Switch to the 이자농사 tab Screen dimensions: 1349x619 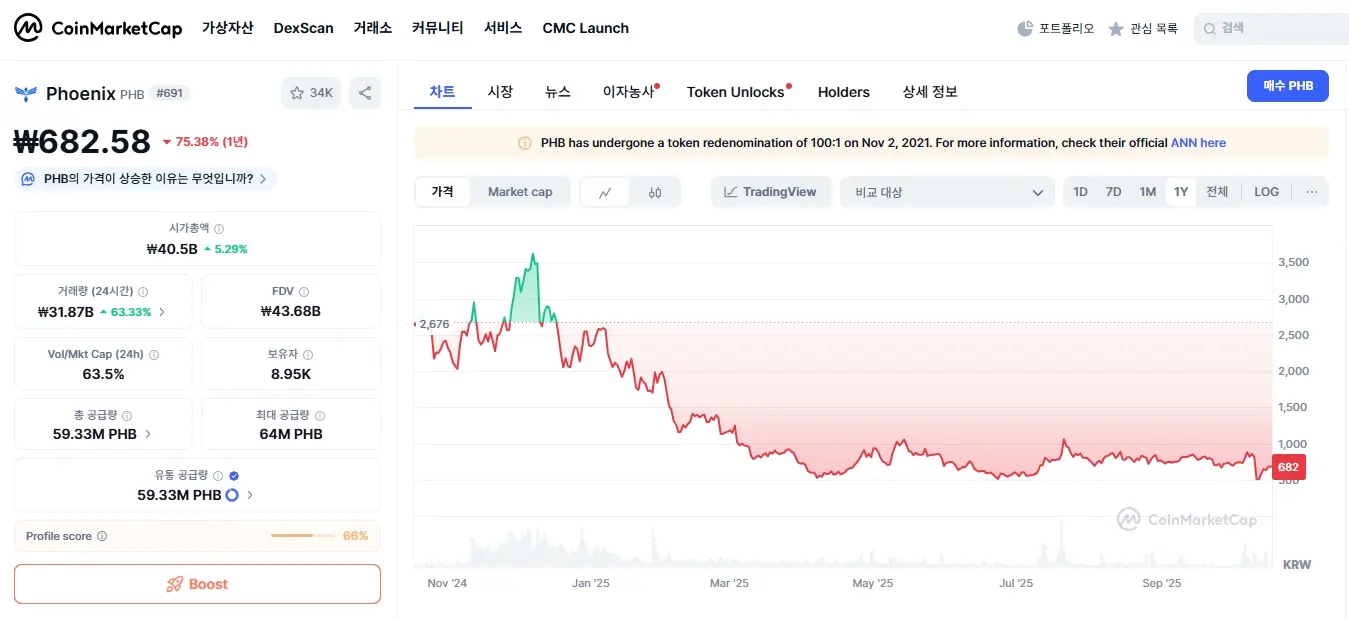[x=628, y=92]
